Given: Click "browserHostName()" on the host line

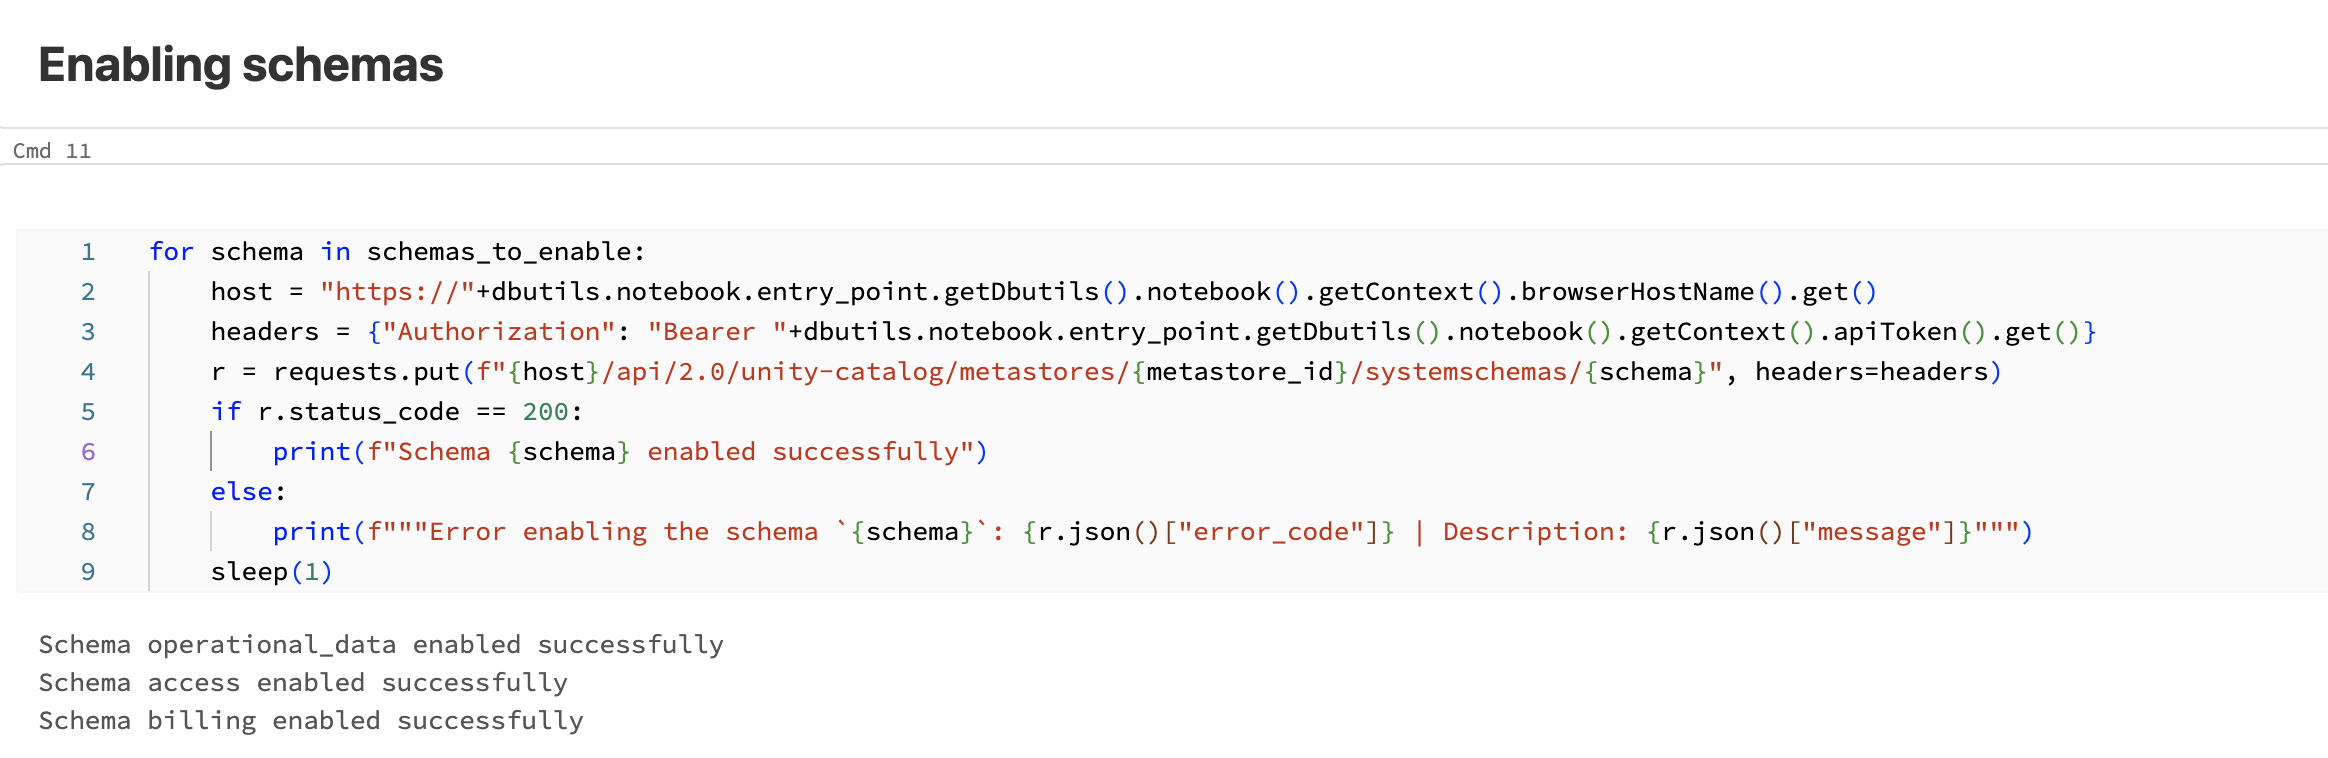Looking at the screenshot, I should 1653,292.
